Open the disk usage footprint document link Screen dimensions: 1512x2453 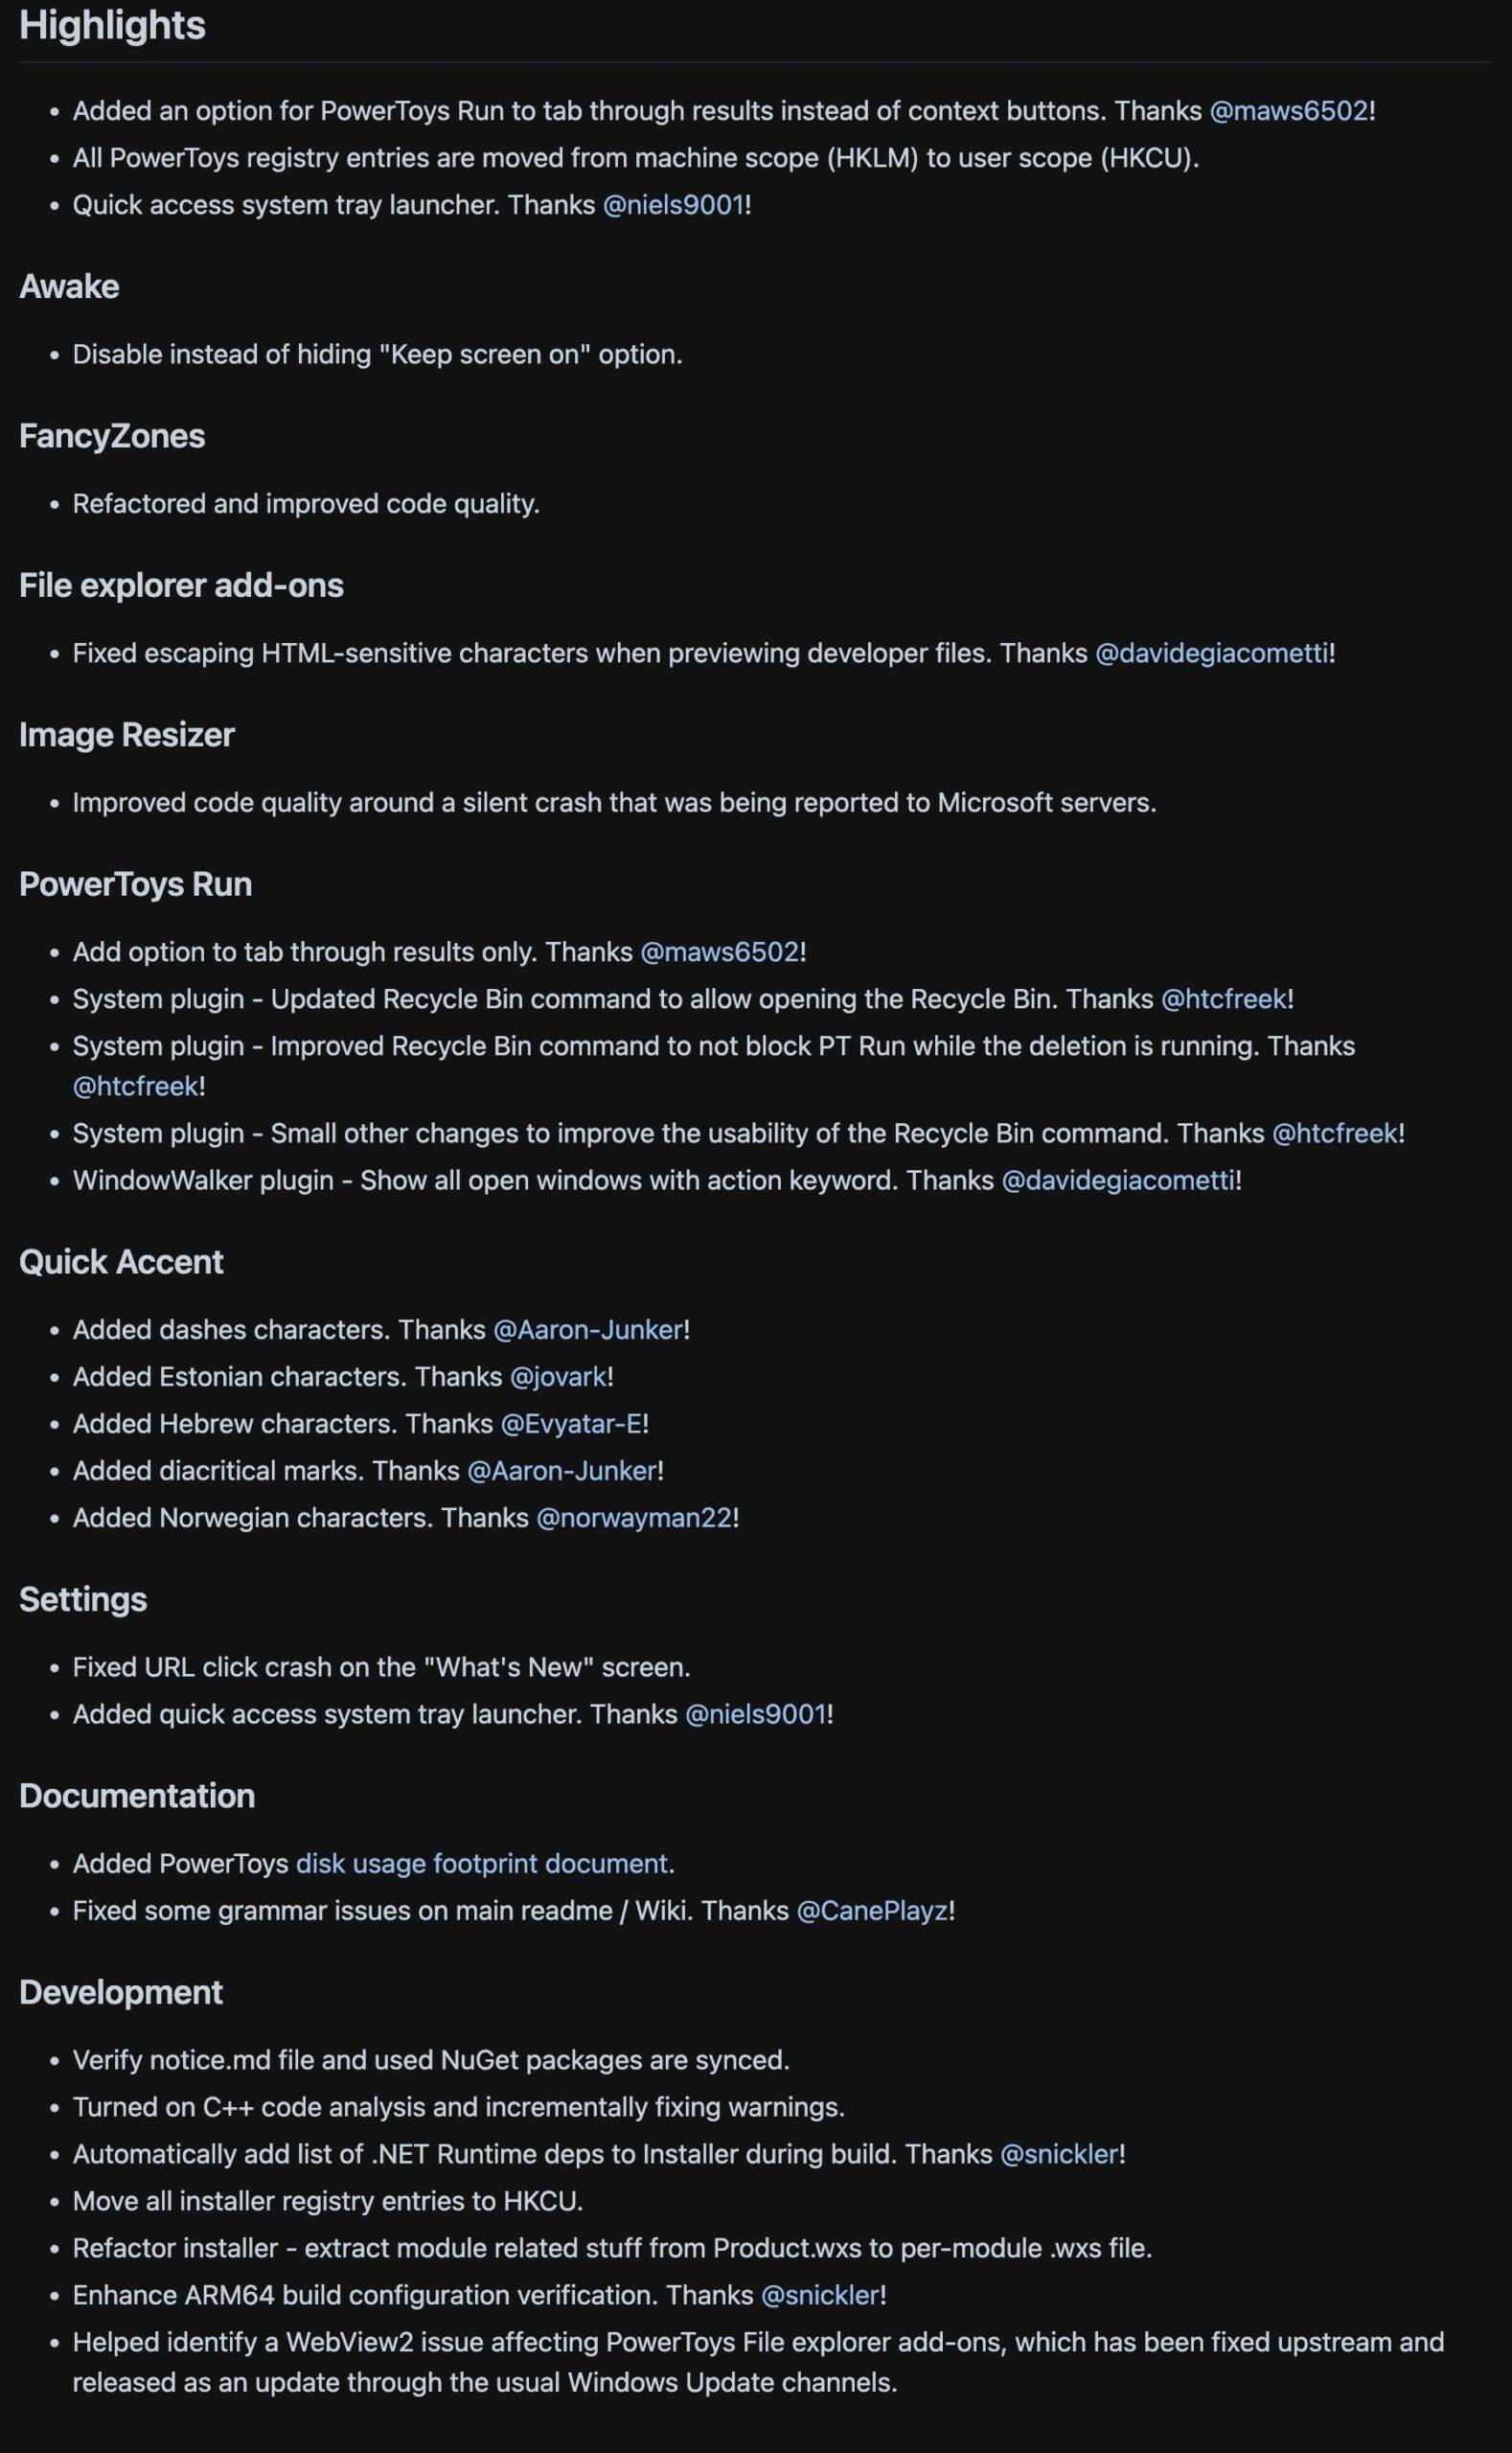point(482,1864)
